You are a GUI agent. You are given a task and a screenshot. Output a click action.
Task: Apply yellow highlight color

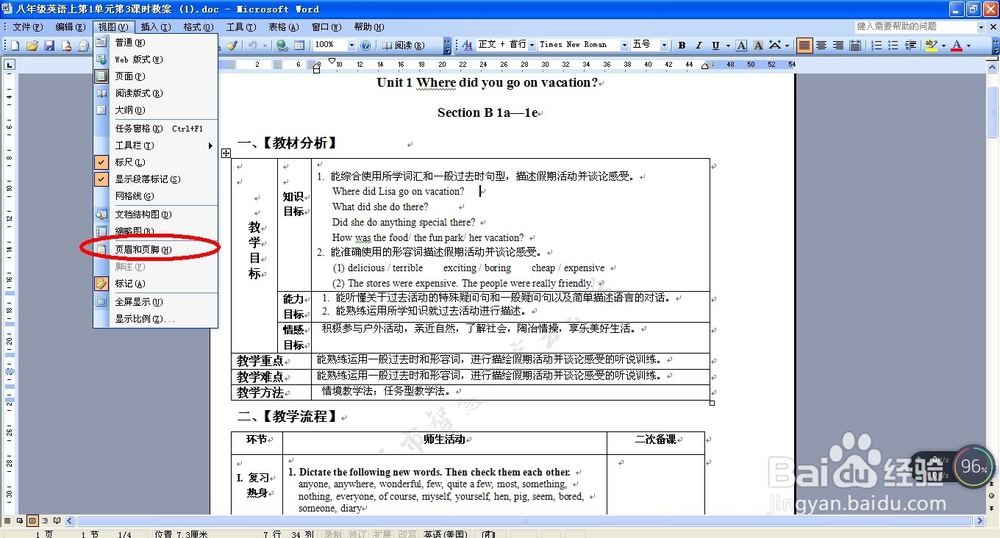(931, 45)
